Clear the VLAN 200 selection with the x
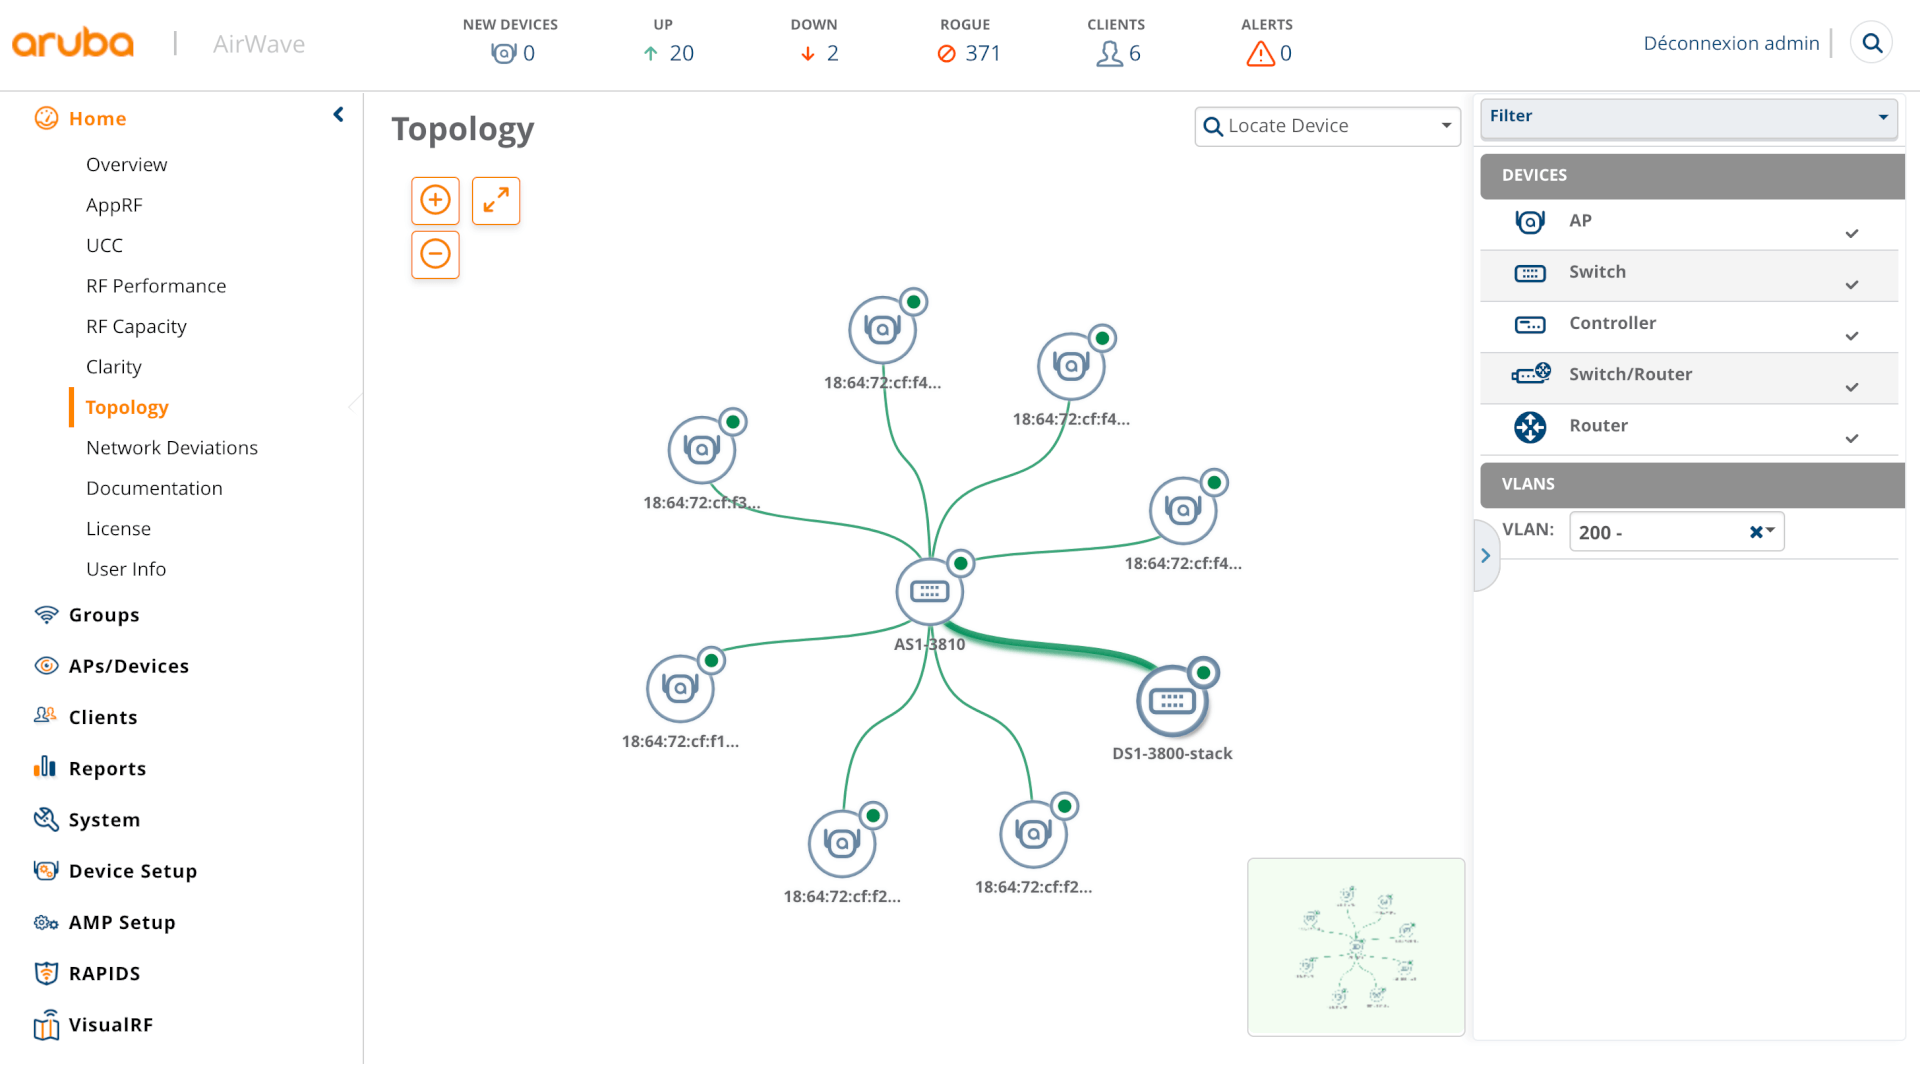 [1756, 531]
